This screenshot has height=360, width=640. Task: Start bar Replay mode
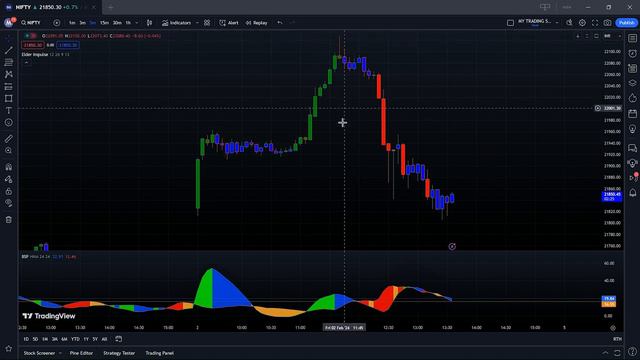click(256, 23)
